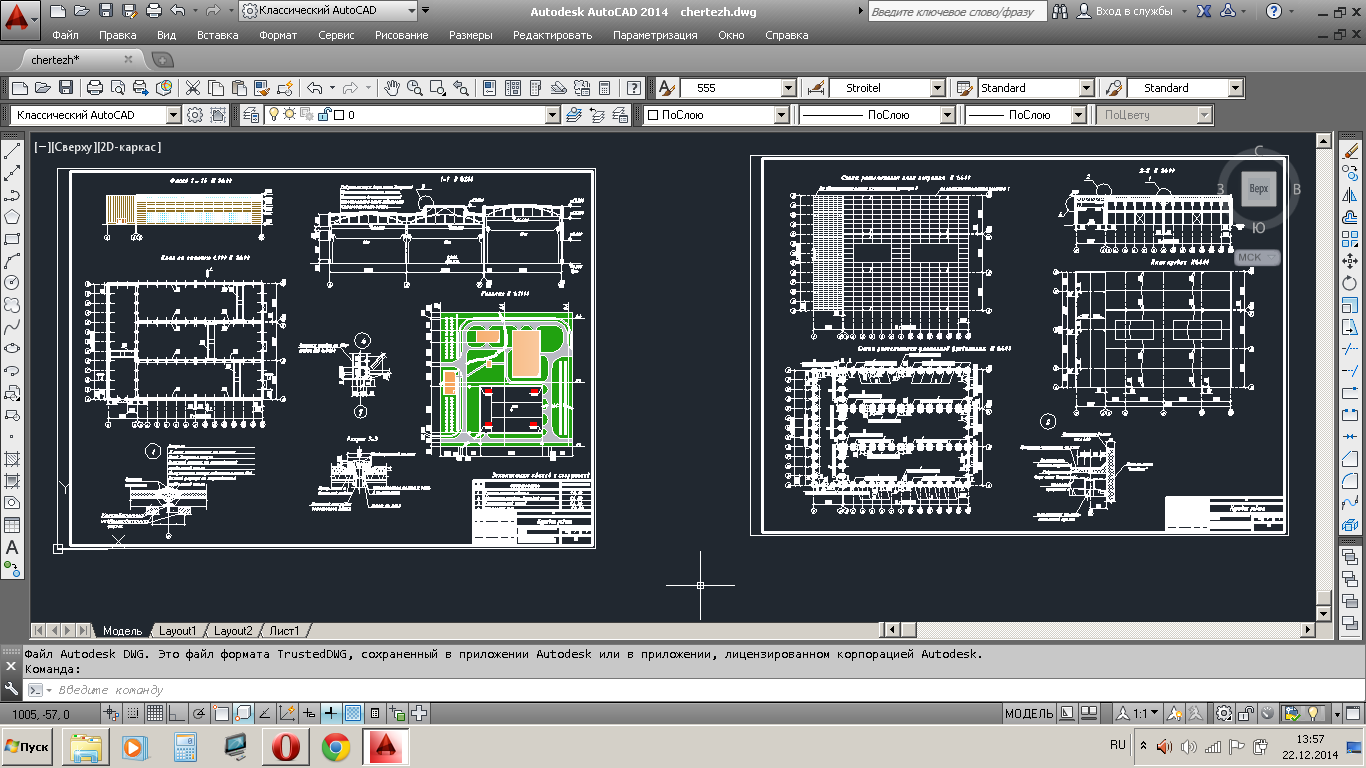
Task: Toggle Polar tracking in status bar
Action: click(x=199, y=713)
